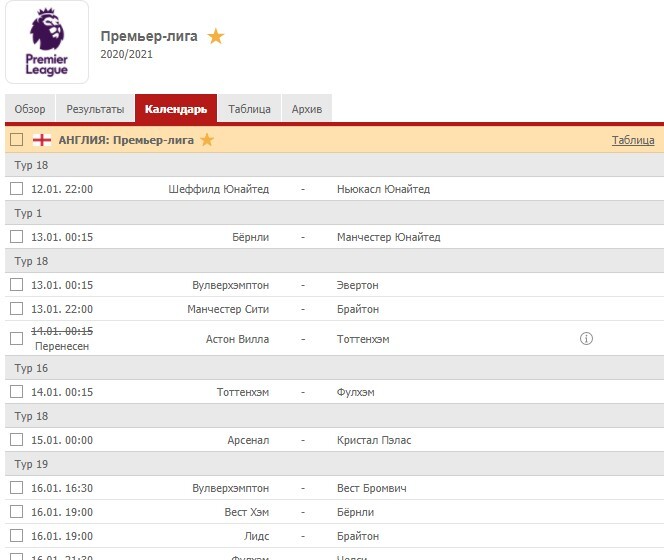Click the 12.01. 22:00 match time
The height and width of the screenshot is (560, 664).
pos(62,189)
